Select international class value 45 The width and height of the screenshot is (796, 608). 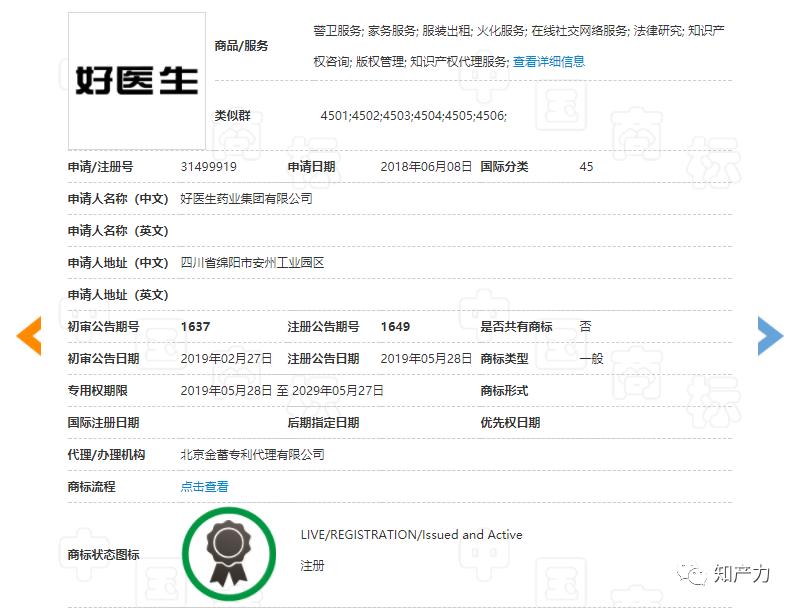pos(586,167)
